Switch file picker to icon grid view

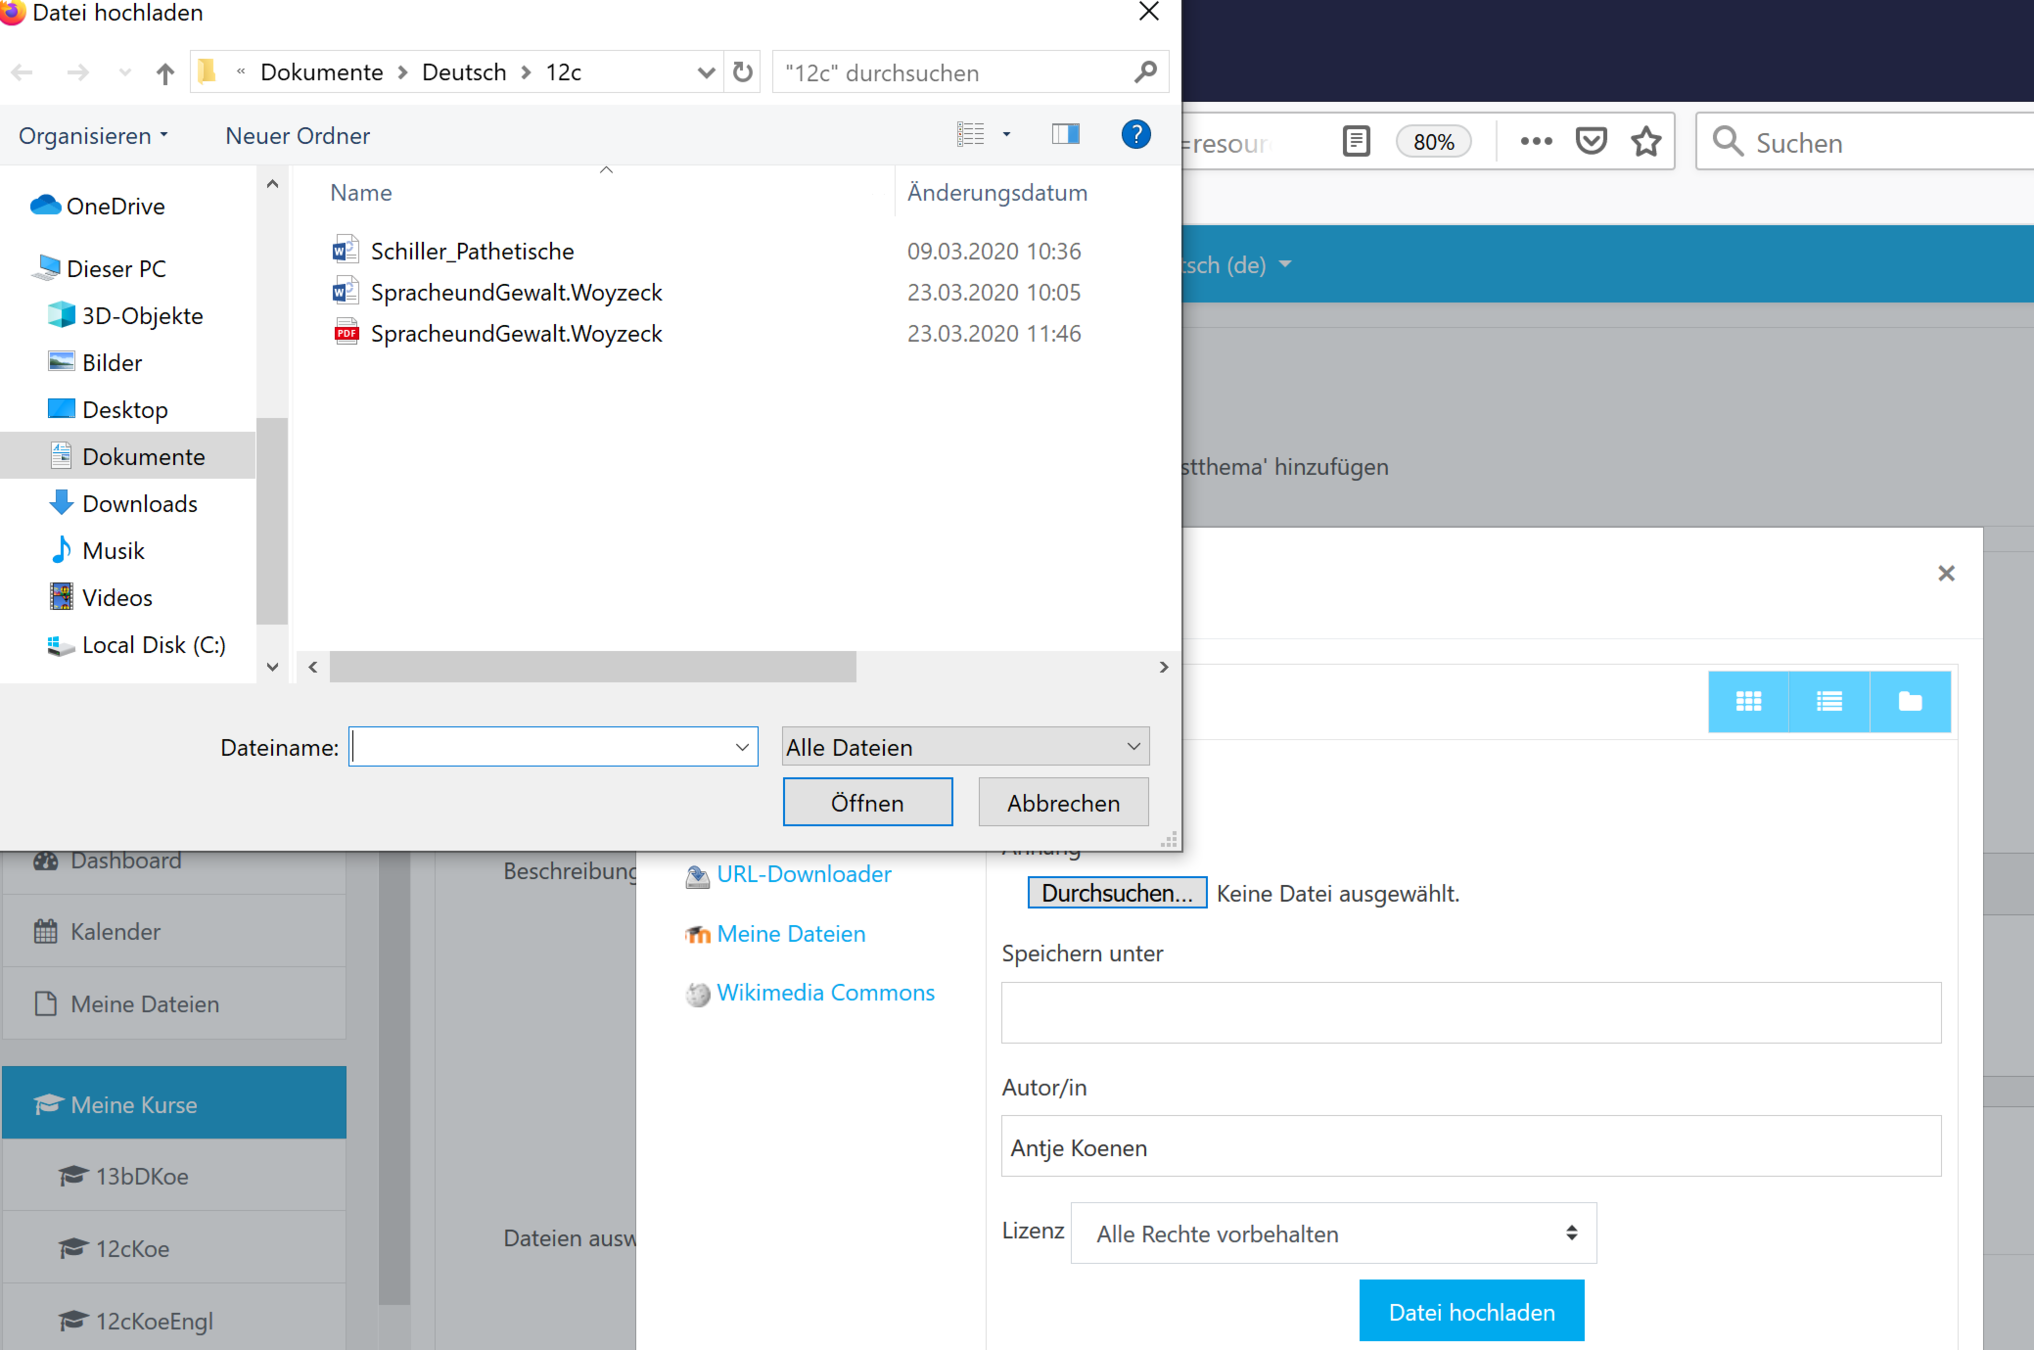pos(1748,701)
